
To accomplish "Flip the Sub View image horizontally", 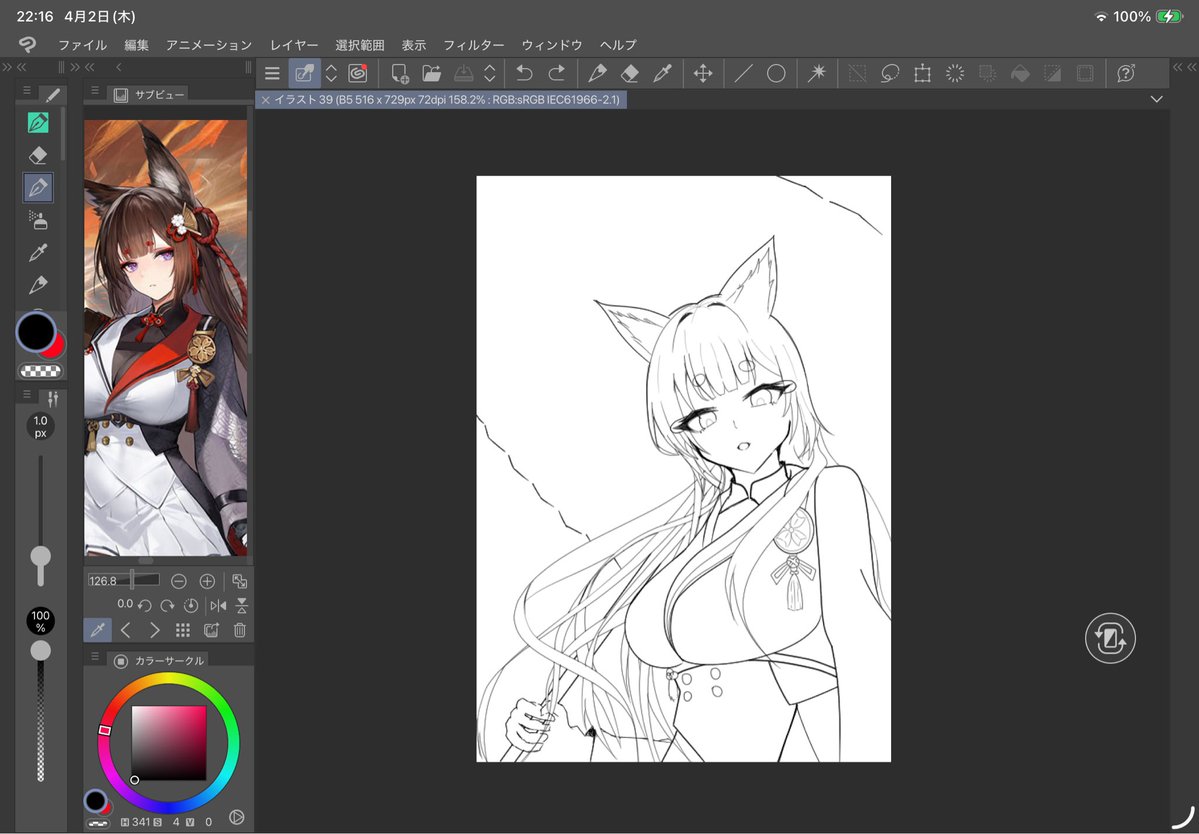I will (x=218, y=606).
